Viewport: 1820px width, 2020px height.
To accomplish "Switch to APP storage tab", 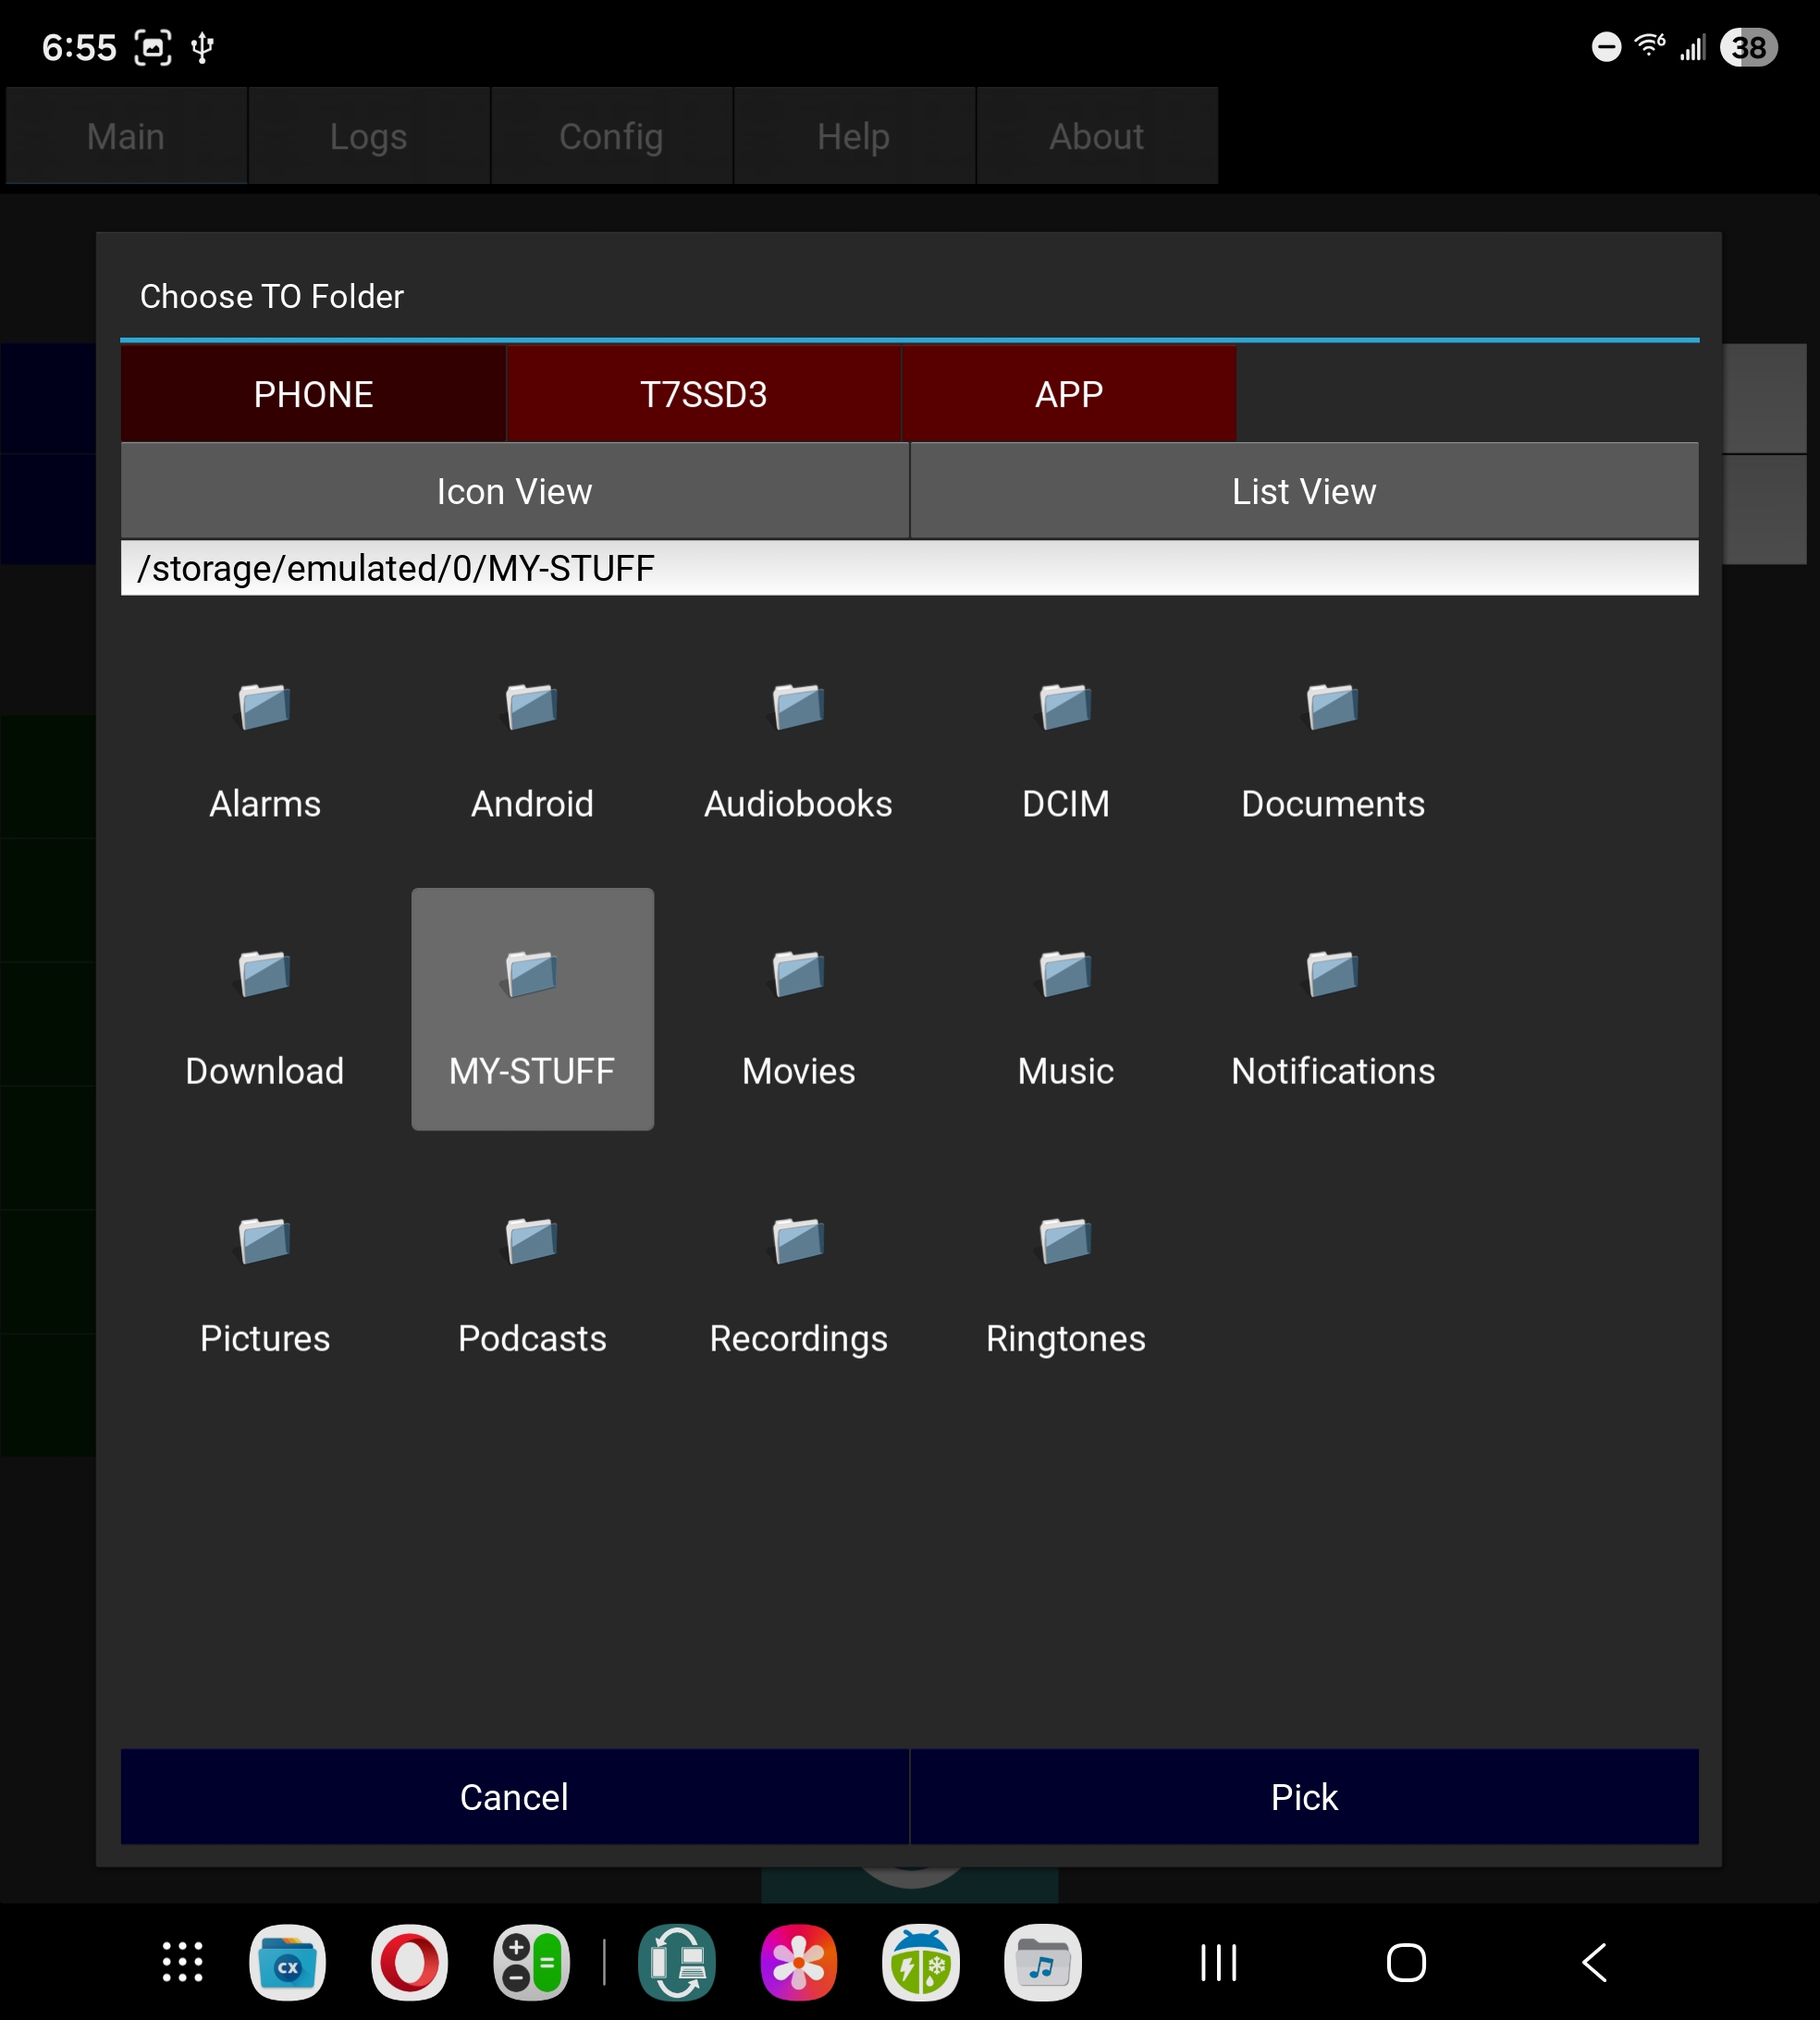I will 1068,394.
